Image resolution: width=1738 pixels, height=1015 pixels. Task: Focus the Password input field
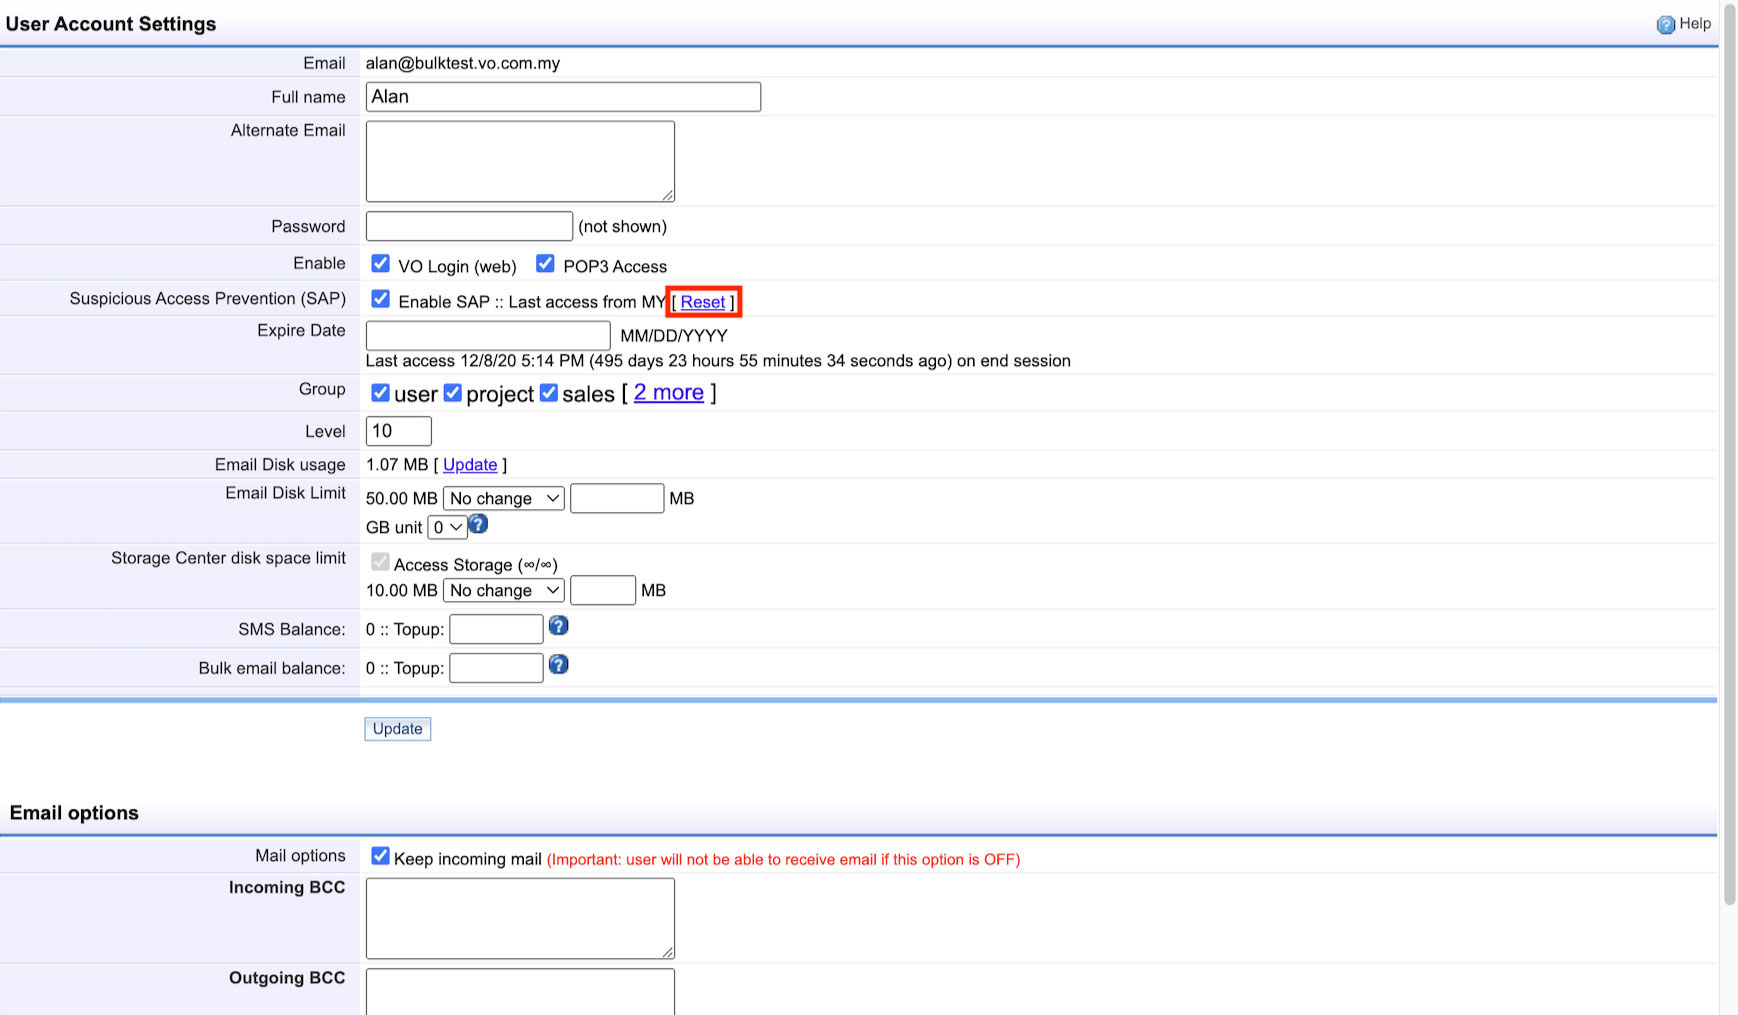pos(469,226)
